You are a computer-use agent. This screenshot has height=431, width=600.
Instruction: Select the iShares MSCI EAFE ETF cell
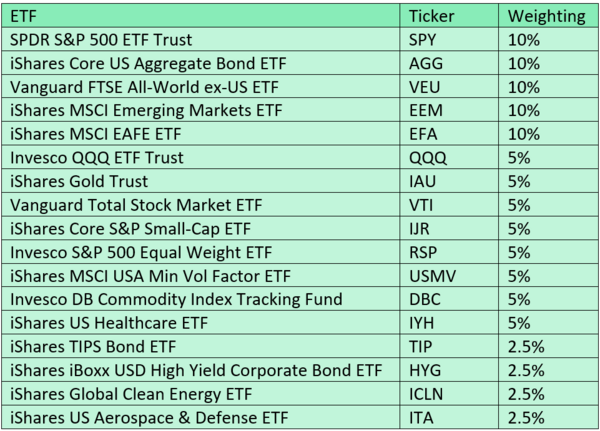tap(201, 134)
